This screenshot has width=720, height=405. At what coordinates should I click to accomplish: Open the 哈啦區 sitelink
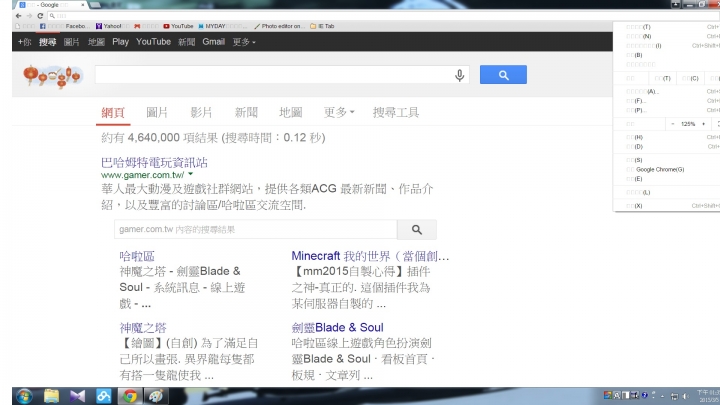click(x=137, y=256)
